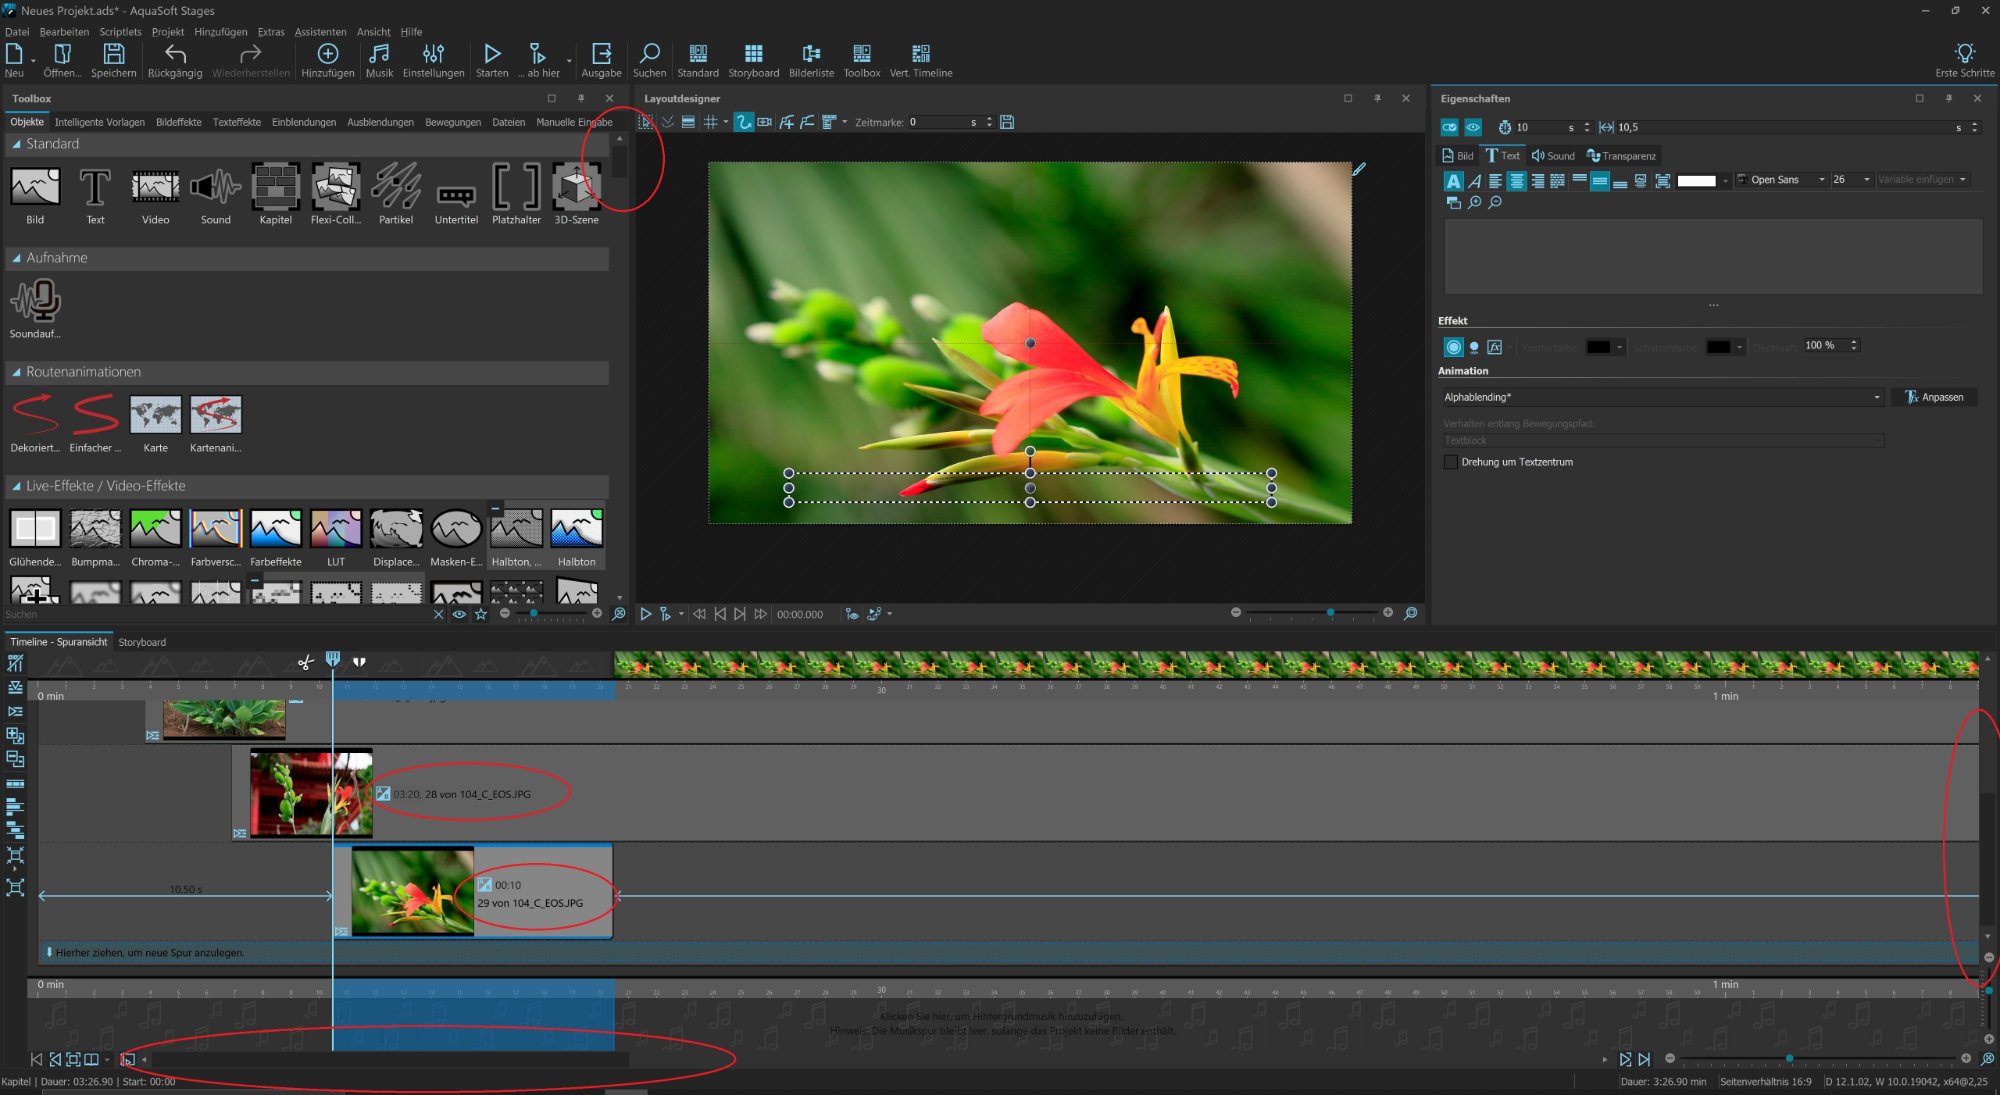The height and width of the screenshot is (1095, 2000).
Task: Switch to the Bildeffekte toolbox tab
Action: (179, 122)
